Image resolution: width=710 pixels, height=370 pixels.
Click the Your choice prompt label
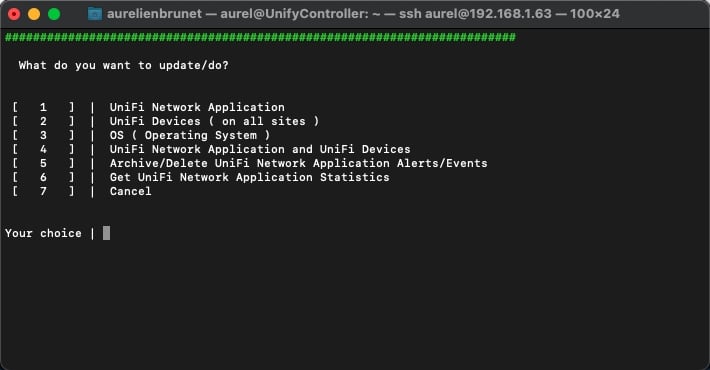point(43,233)
